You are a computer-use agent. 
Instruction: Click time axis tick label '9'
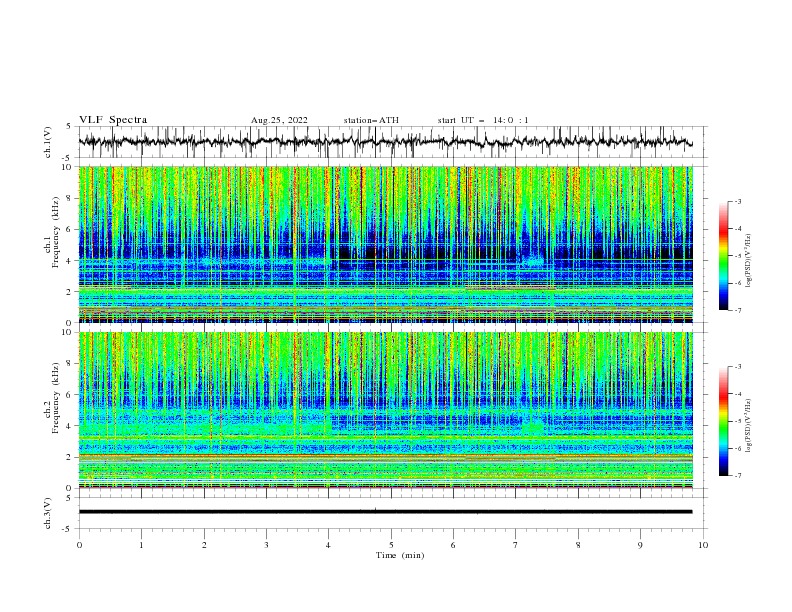(x=640, y=545)
